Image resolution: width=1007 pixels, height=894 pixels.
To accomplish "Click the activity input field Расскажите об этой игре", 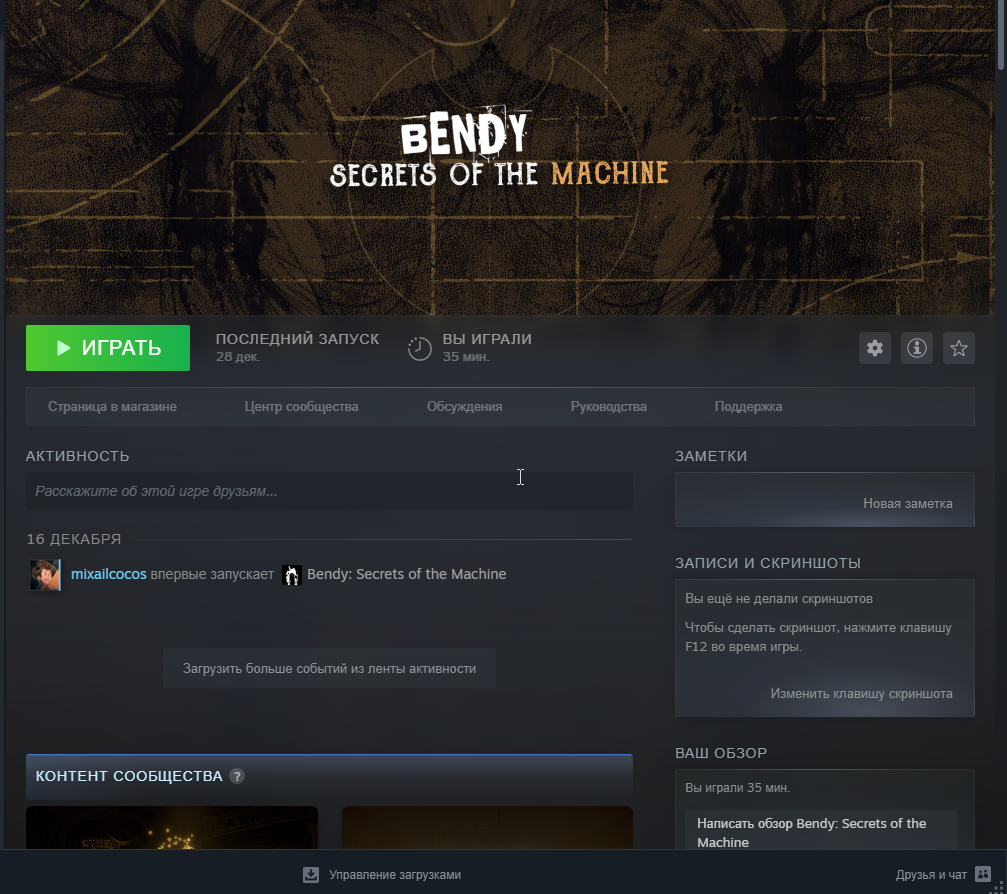I will (329, 491).
